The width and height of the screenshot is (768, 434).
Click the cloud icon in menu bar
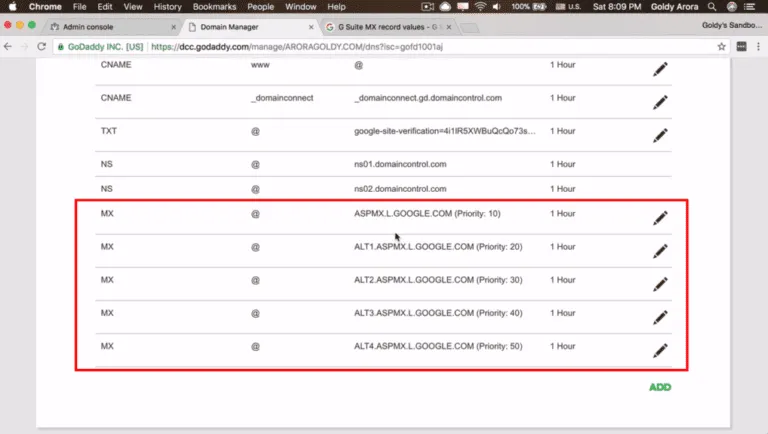(445, 7)
